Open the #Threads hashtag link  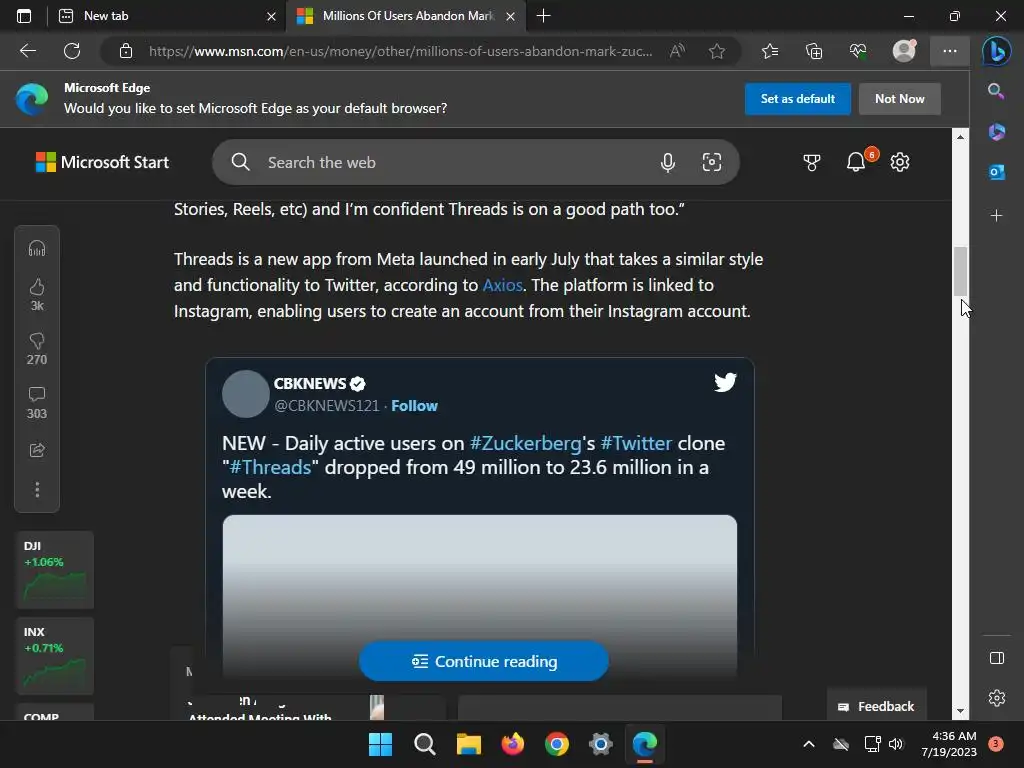click(270, 468)
